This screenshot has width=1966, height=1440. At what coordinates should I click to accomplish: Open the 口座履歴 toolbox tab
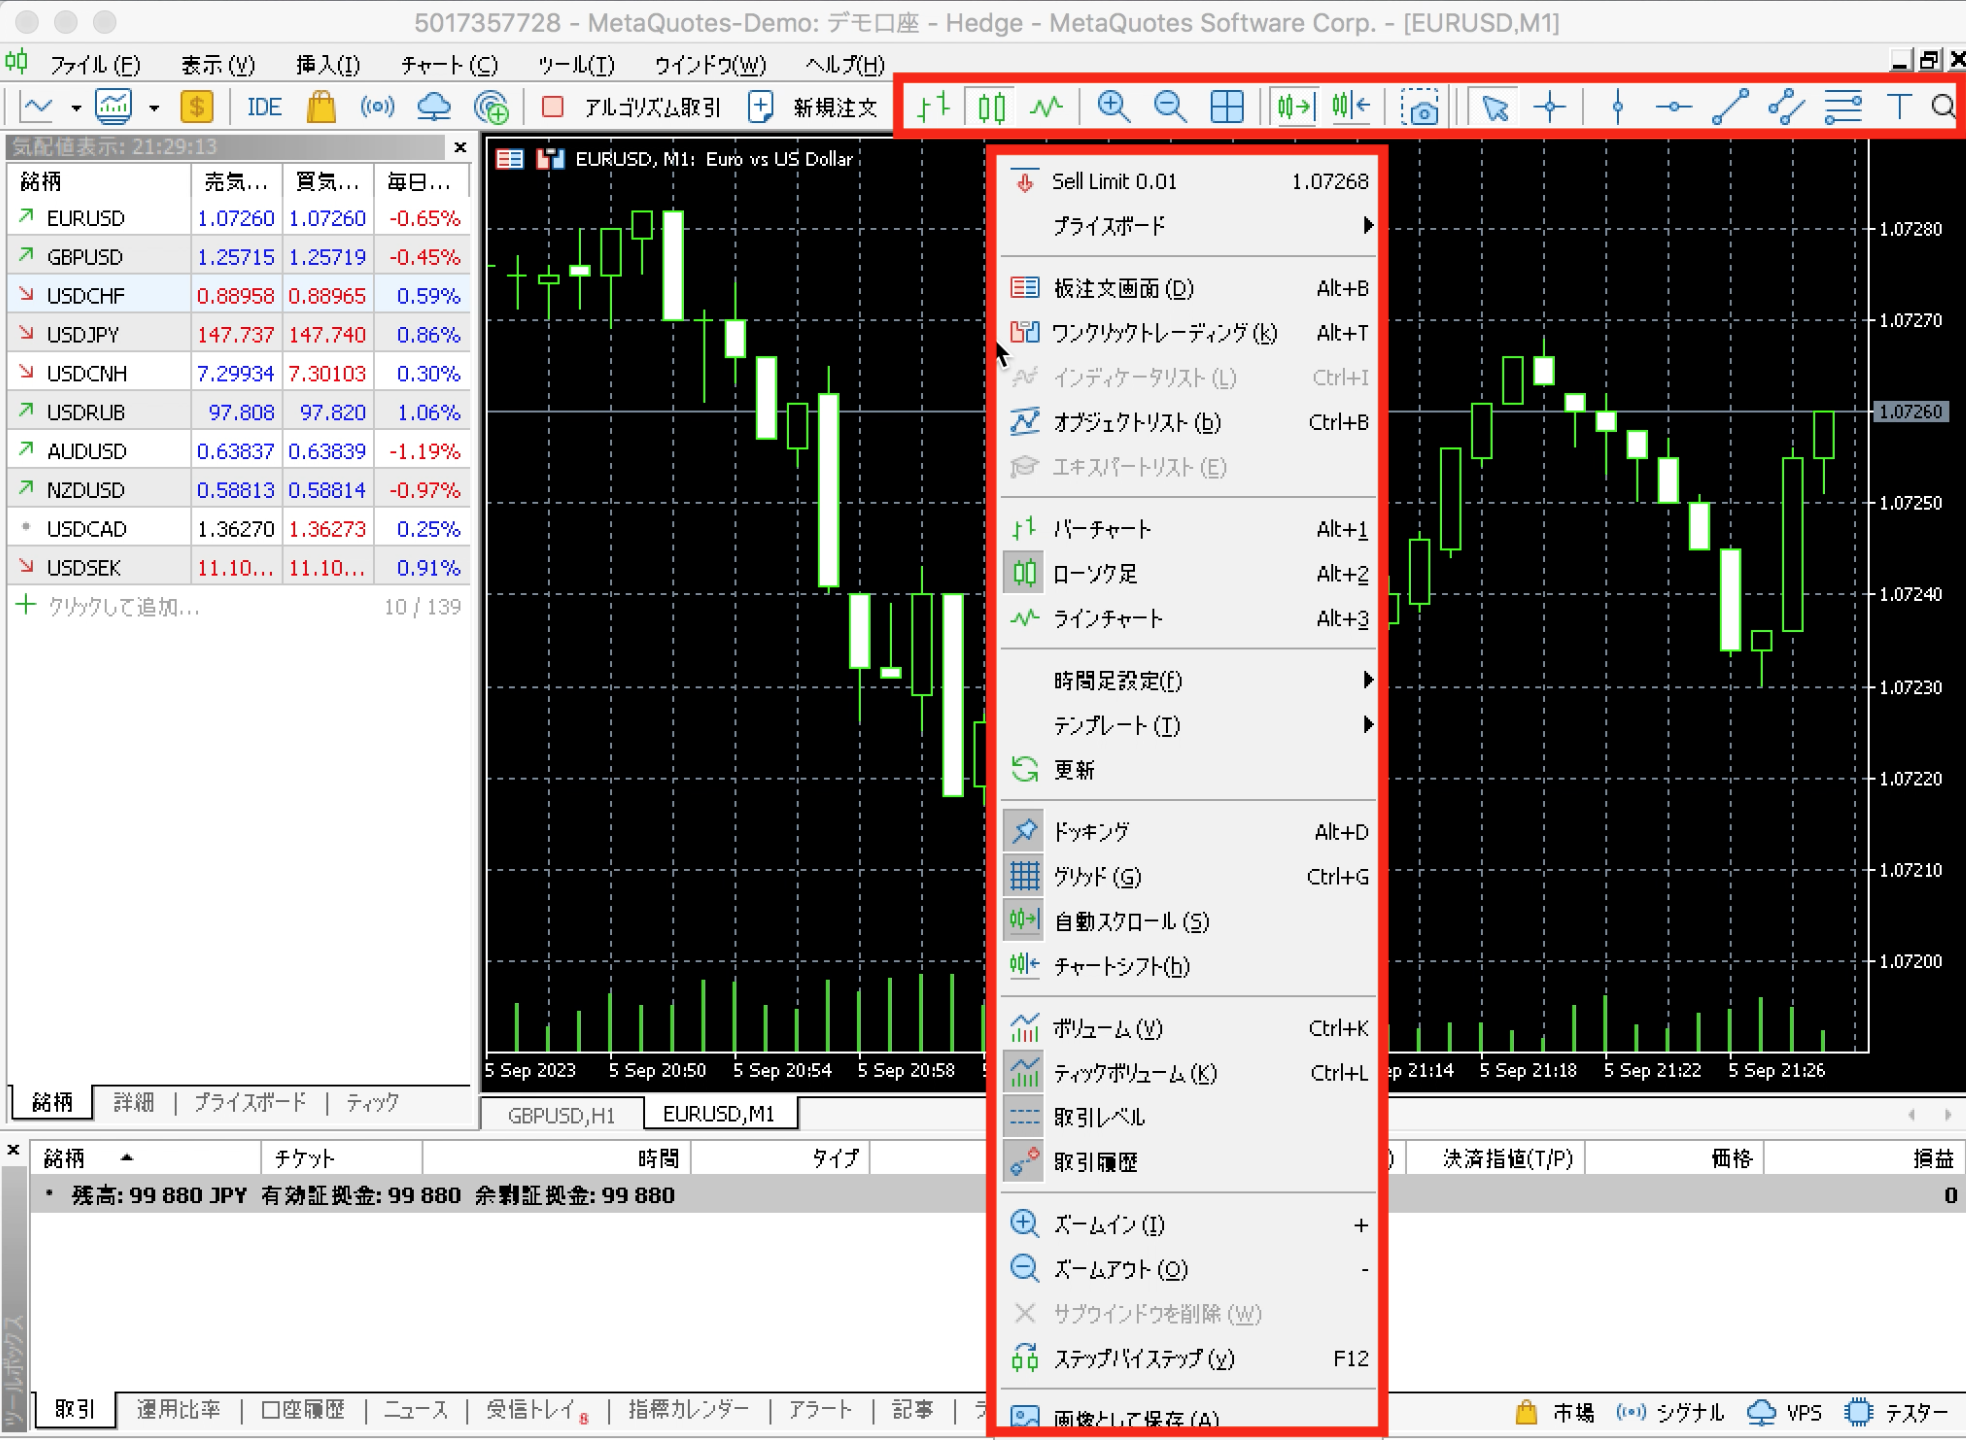[303, 1410]
